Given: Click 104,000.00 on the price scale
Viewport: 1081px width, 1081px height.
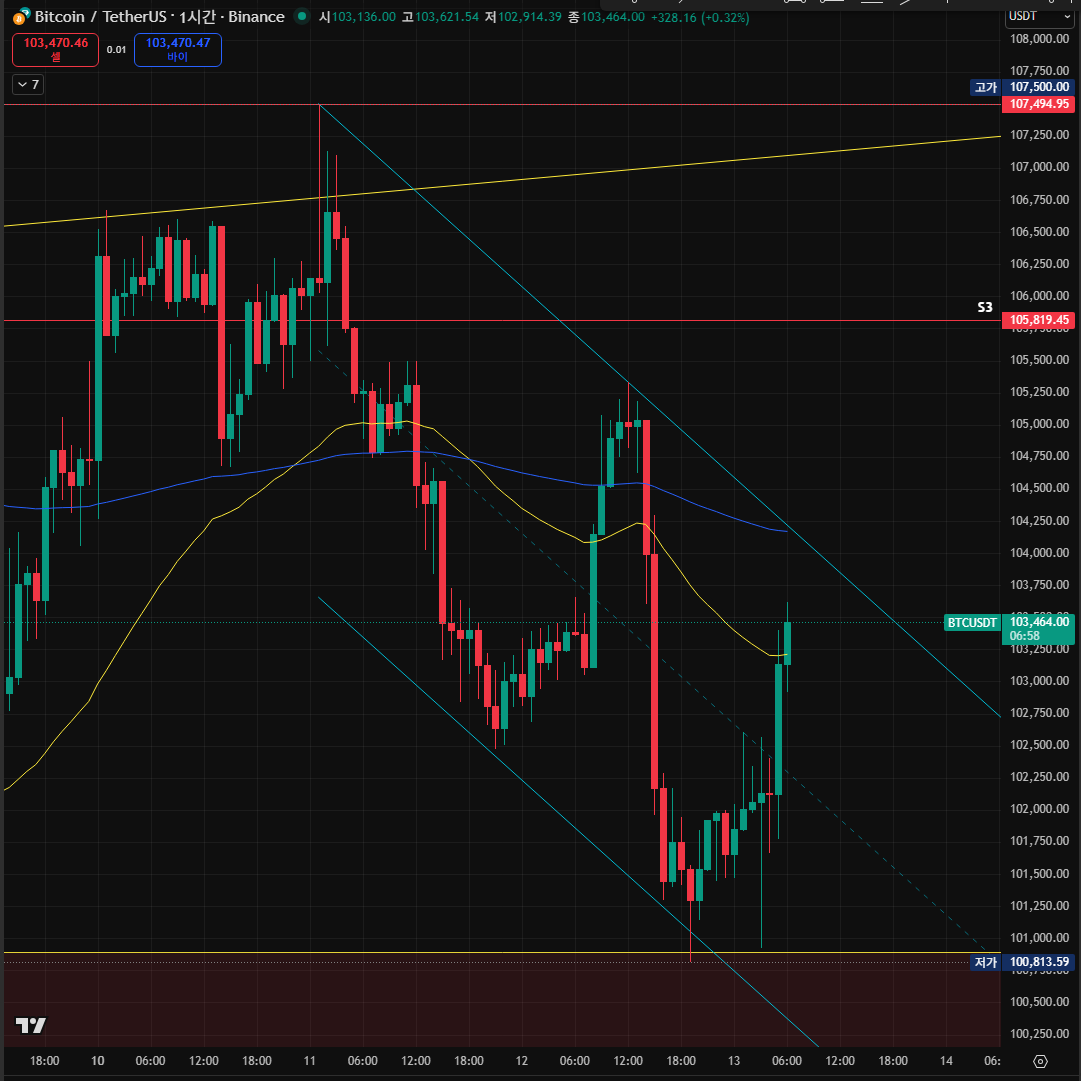Looking at the screenshot, I should point(1039,552).
